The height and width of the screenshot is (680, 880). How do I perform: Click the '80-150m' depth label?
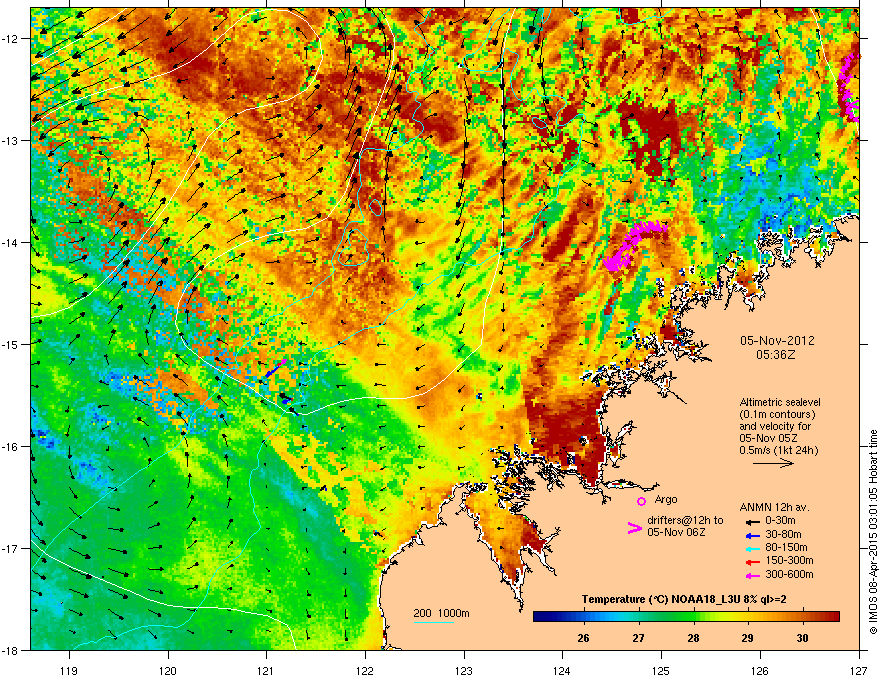tap(786, 548)
